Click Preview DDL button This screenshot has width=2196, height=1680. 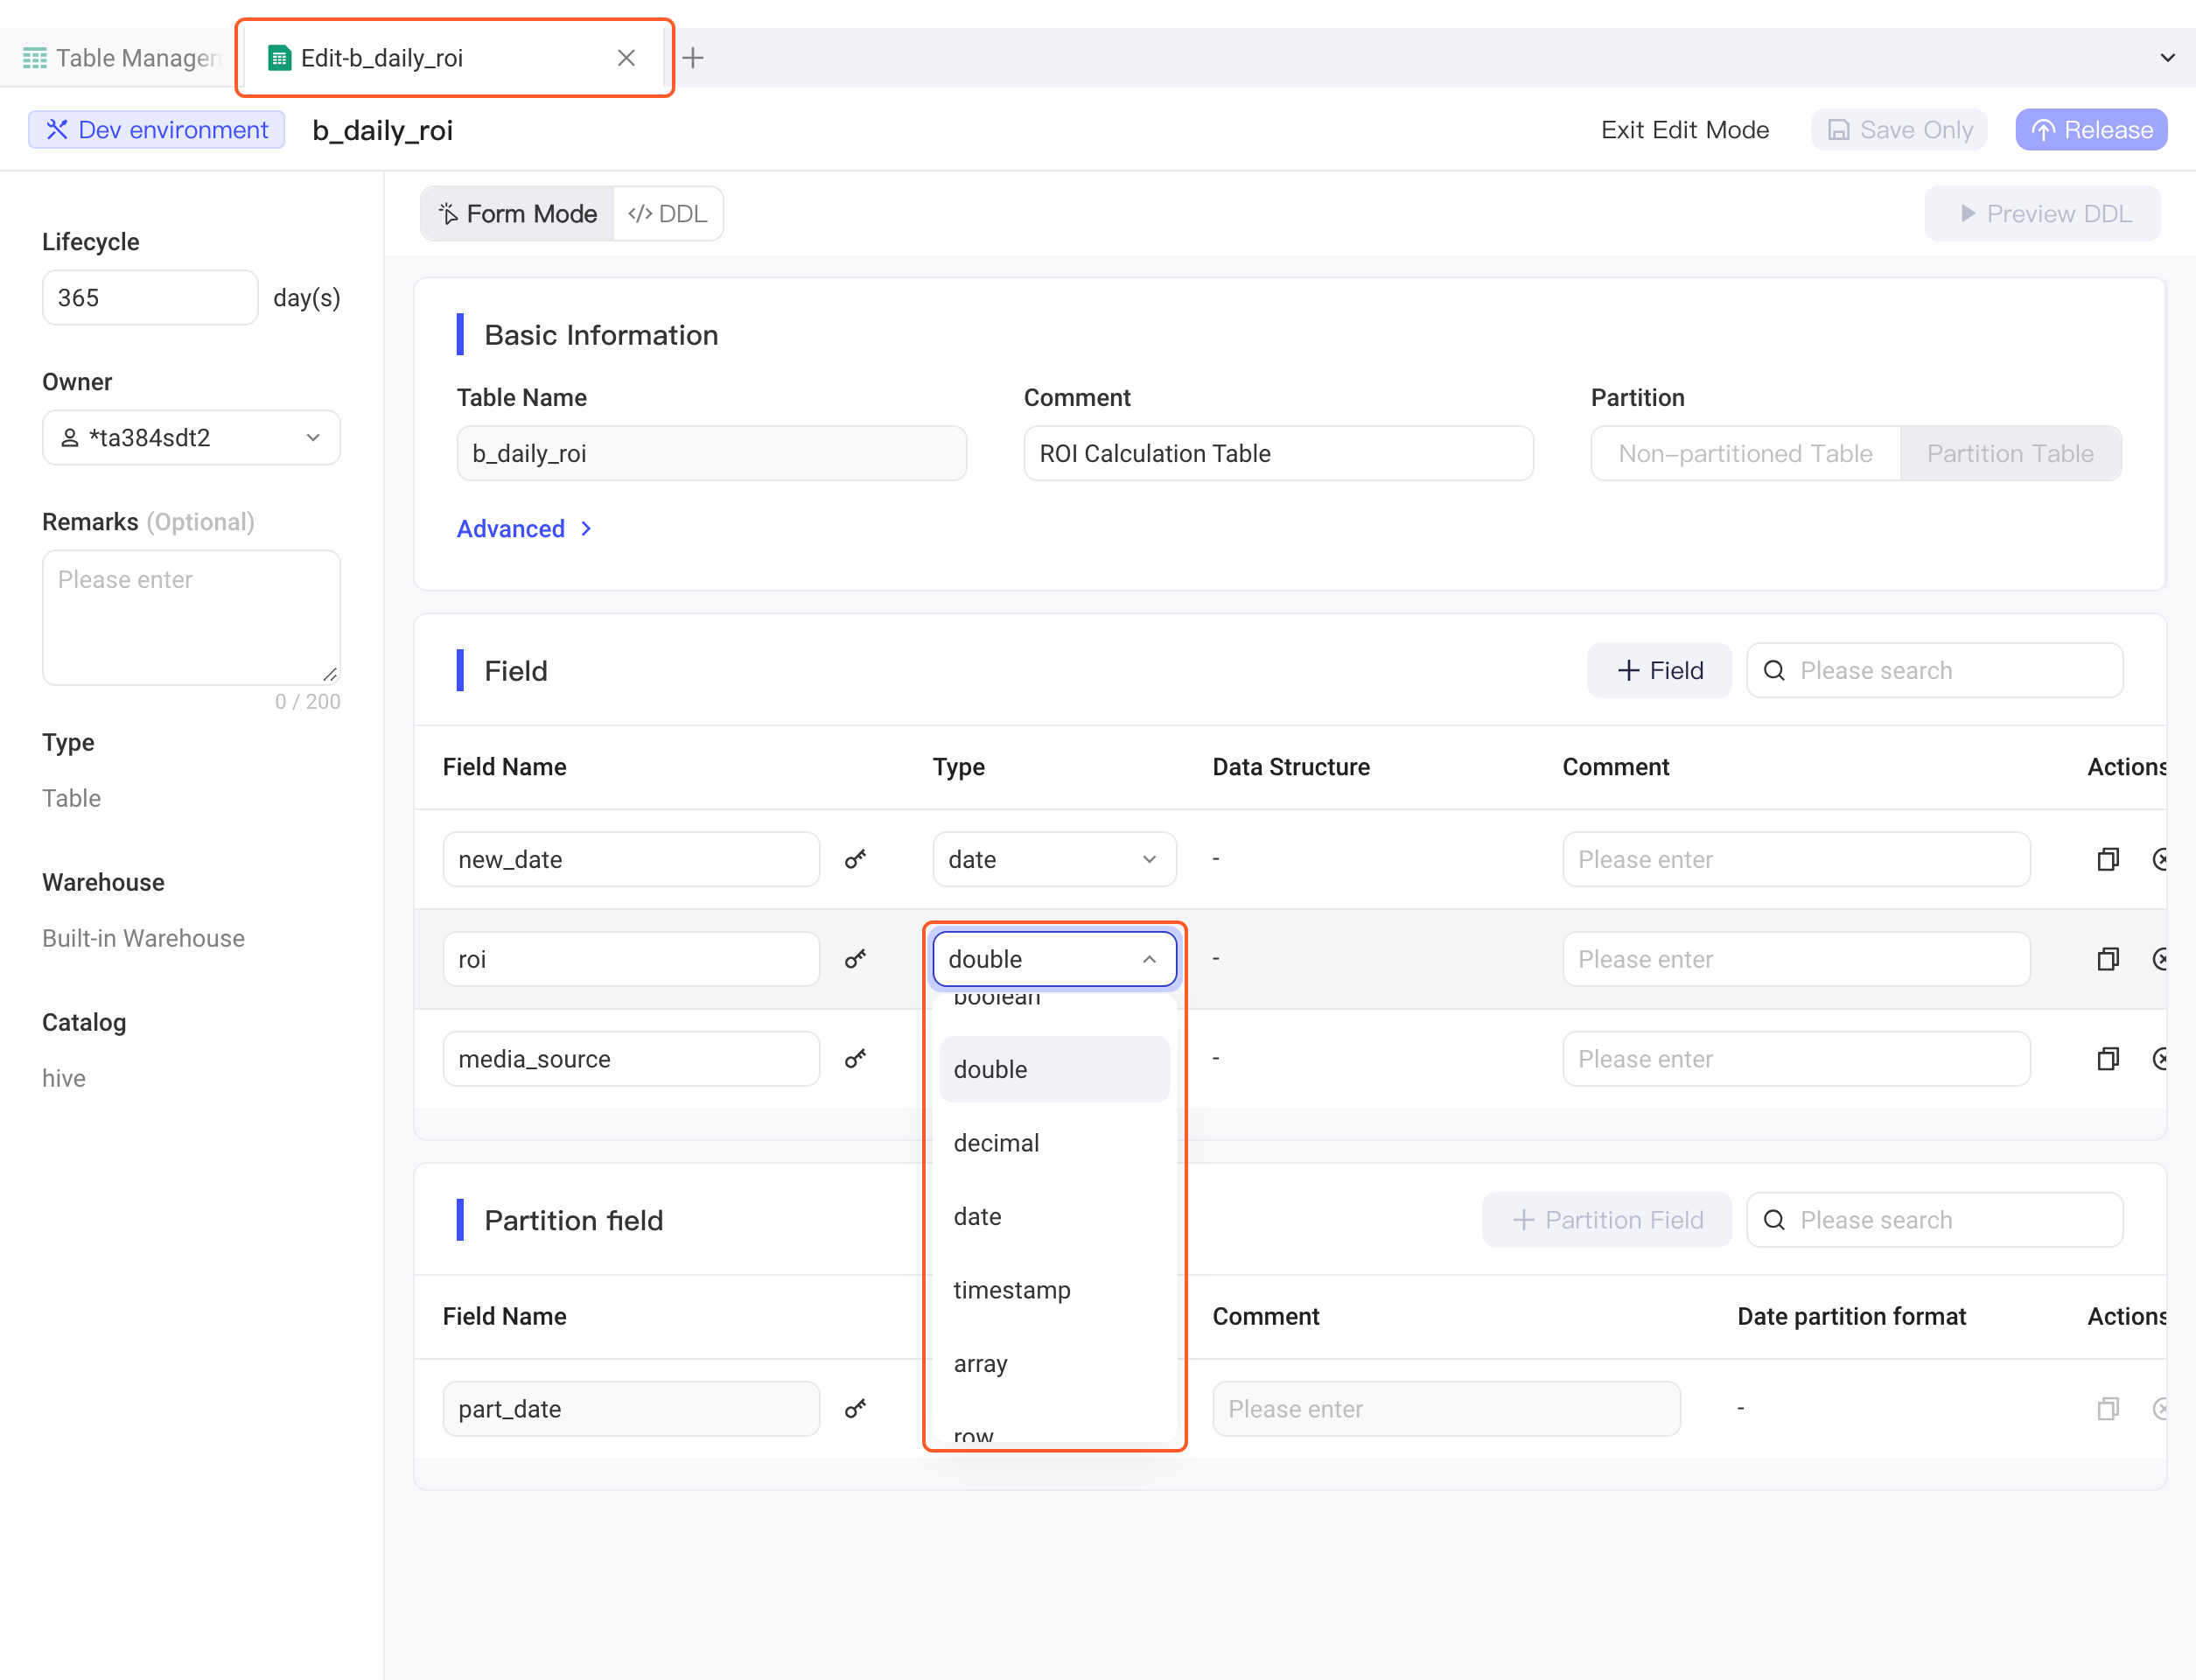coord(2042,214)
